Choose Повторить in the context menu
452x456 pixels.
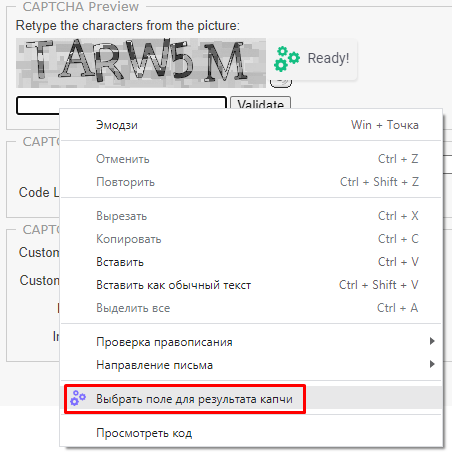click(x=251, y=182)
